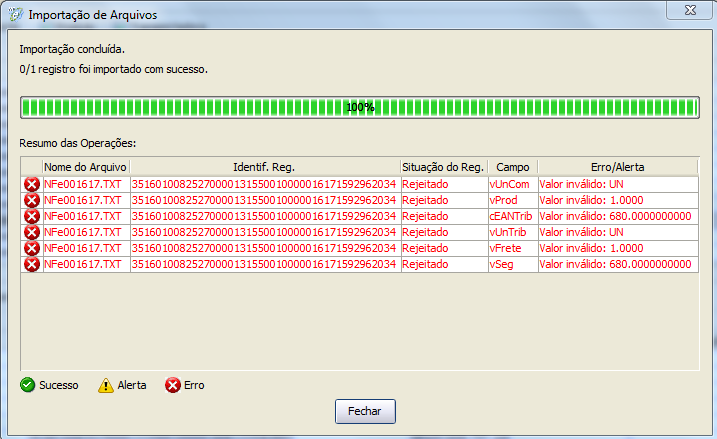Click Rejeitado status in the vSeg row

[x=425, y=264]
